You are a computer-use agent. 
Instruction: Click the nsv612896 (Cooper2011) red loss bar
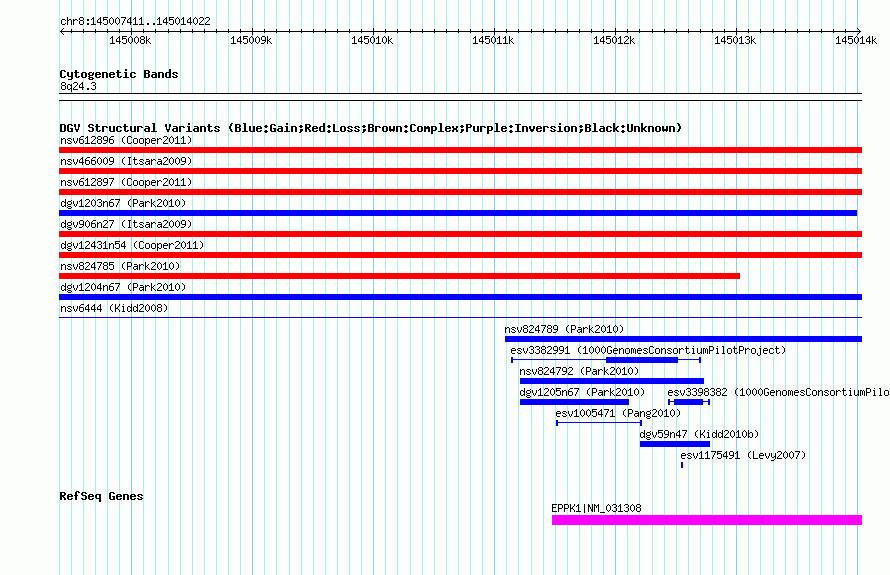tap(460, 150)
